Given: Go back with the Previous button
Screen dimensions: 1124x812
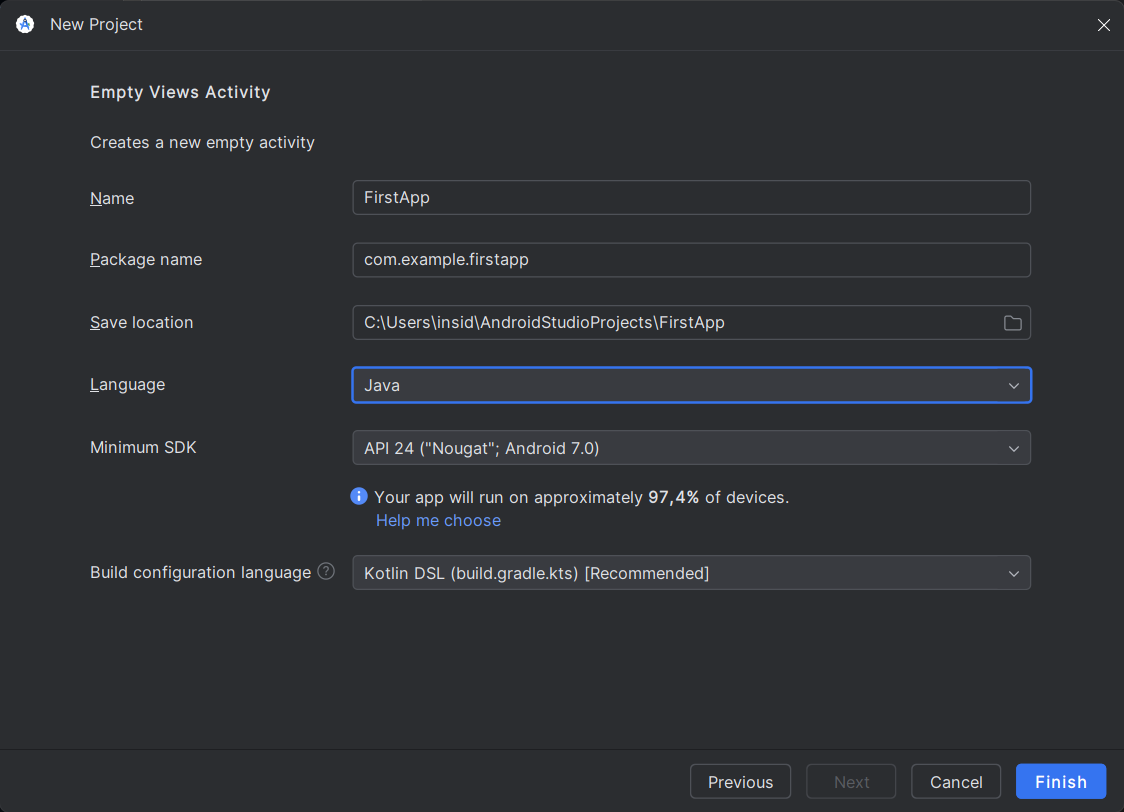Looking at the screenshot, I should click(x=740, y=782).
